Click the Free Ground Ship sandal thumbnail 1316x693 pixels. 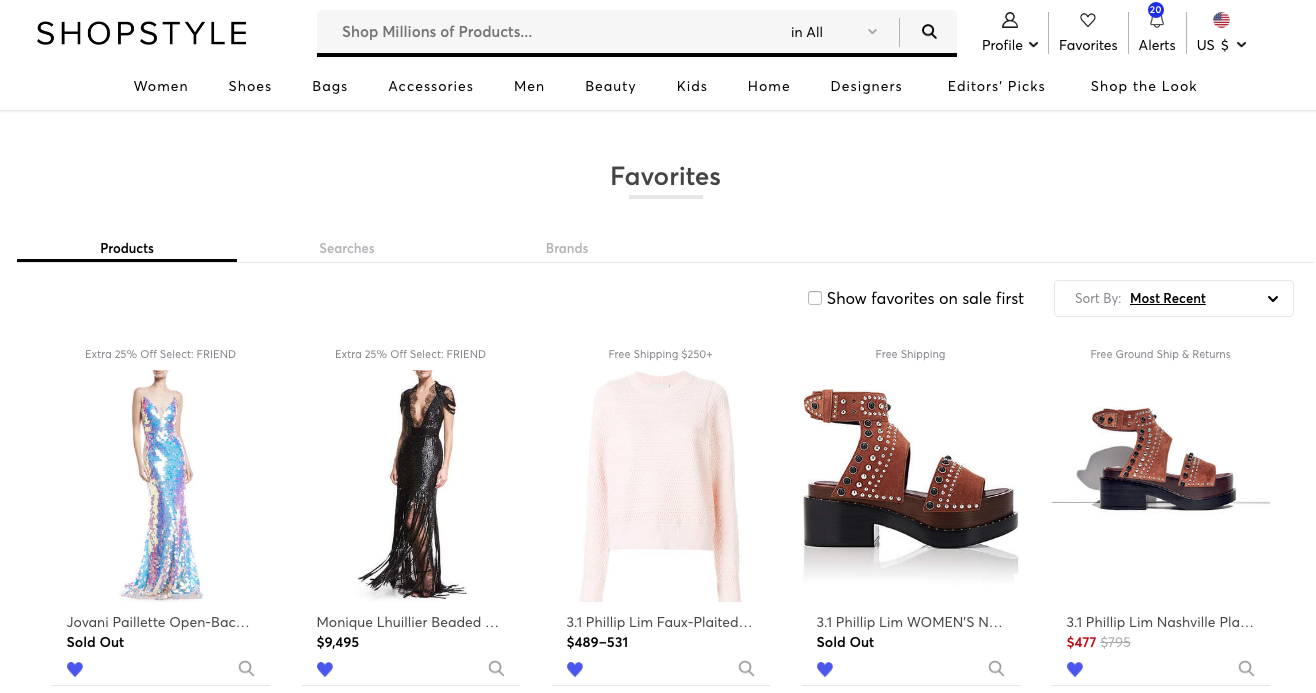1161,458
